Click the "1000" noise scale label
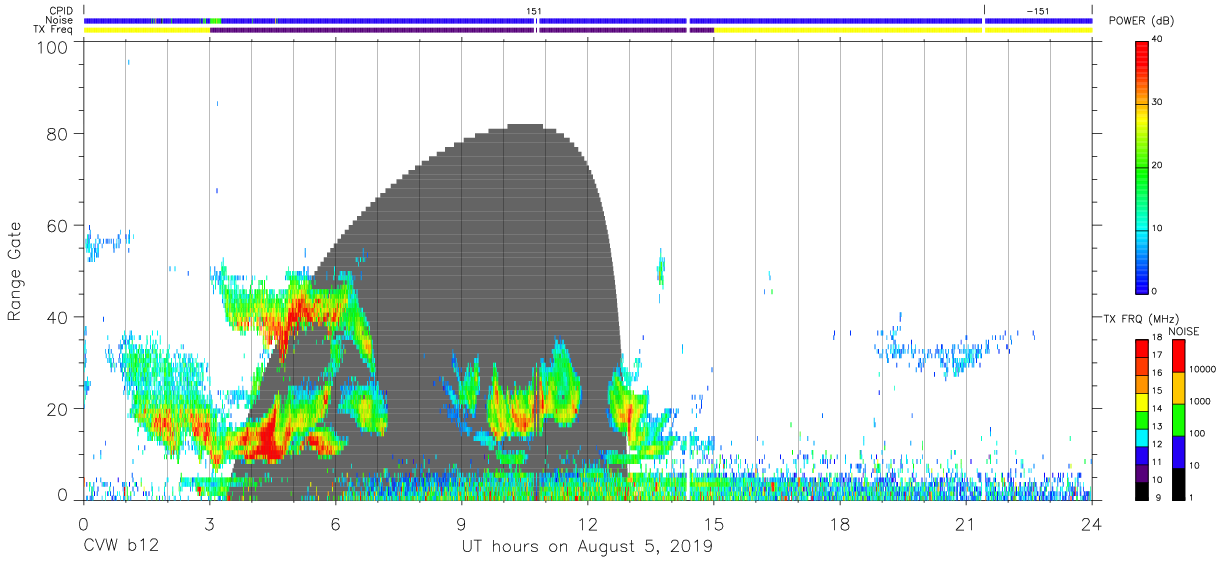This screenshot has height=567, width=1228. [x=1201, y=401]
